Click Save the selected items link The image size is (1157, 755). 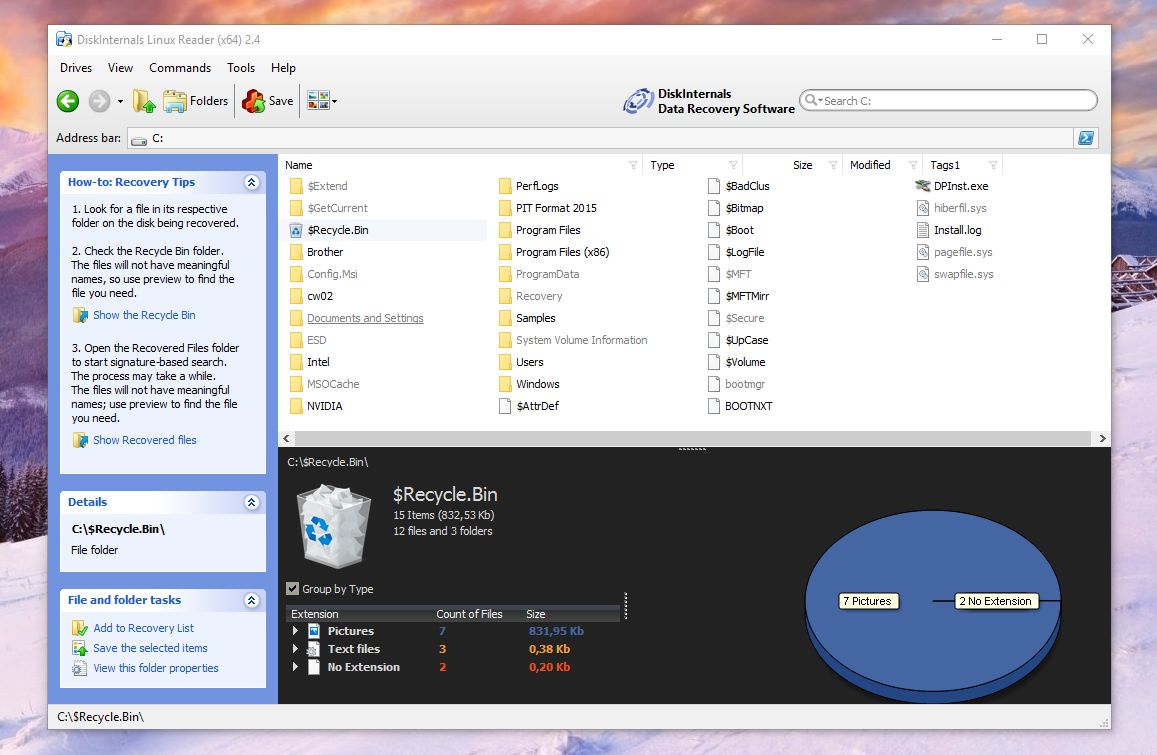click(x=151, y=648)
